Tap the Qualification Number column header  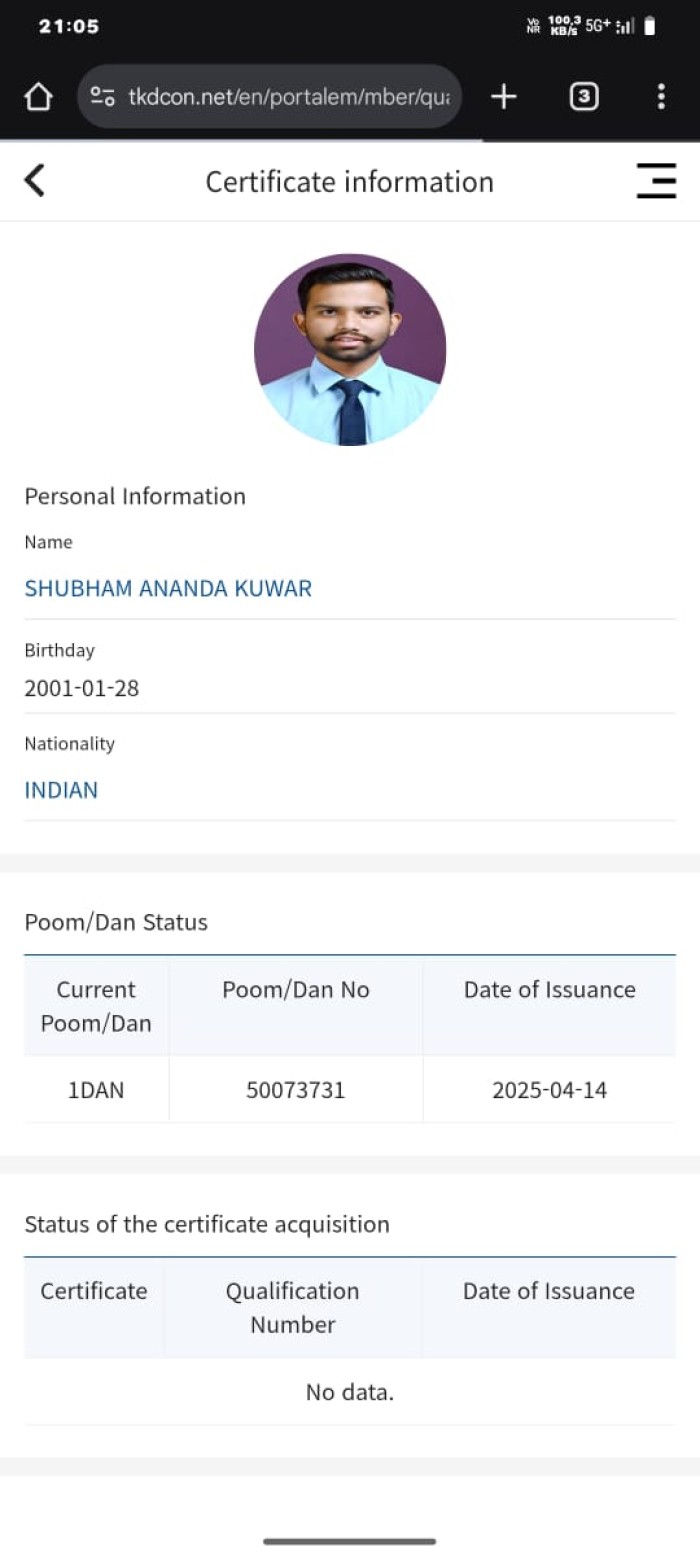pyautogui.click(x=292, y=1307)
